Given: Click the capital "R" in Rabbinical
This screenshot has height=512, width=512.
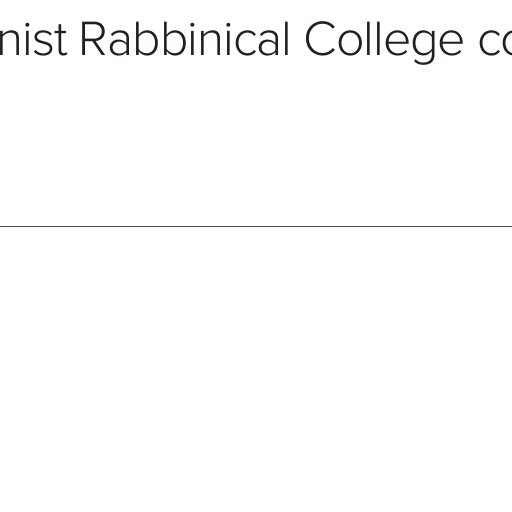Looking at the screenshot, I should [94, 39].
